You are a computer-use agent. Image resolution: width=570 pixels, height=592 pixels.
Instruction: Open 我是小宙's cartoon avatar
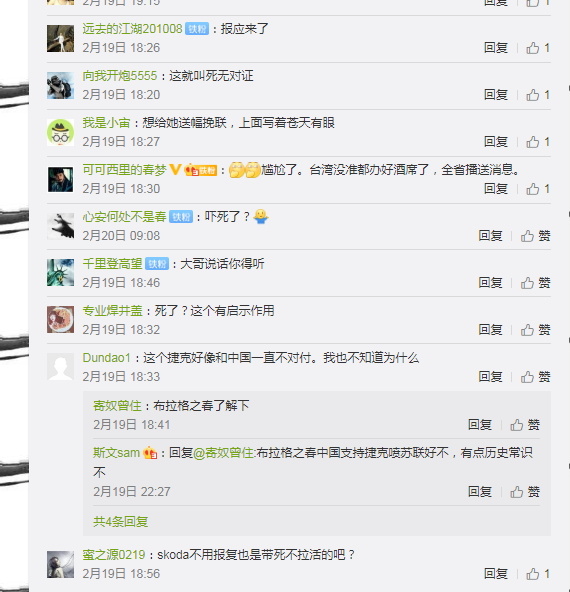pyautogui.click(x=60, y=132)
